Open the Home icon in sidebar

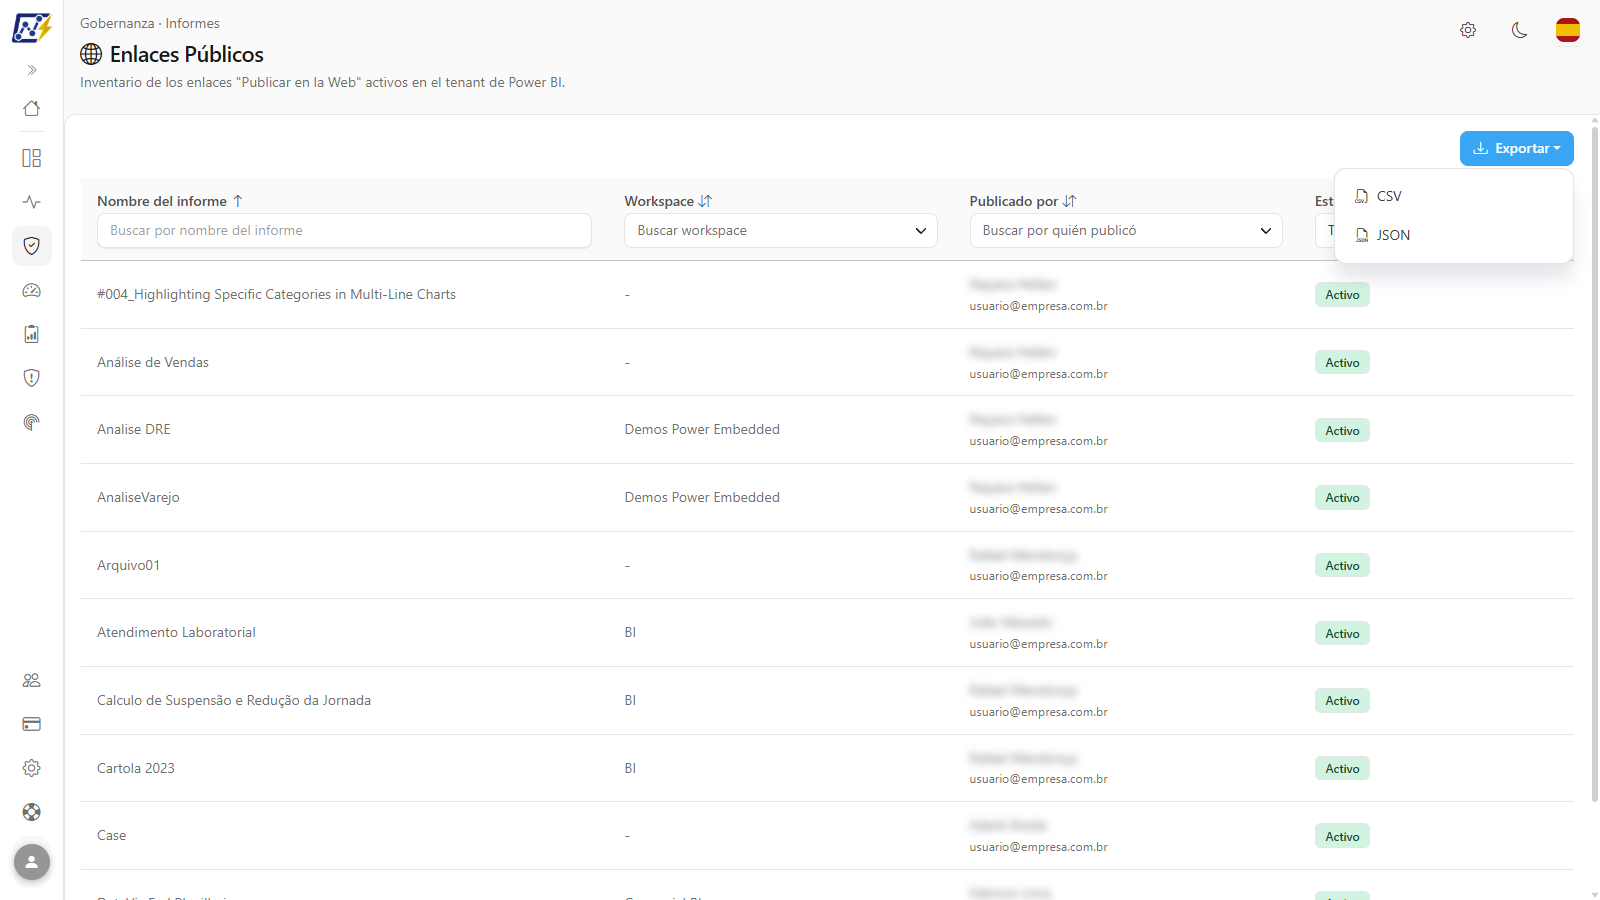32,108
